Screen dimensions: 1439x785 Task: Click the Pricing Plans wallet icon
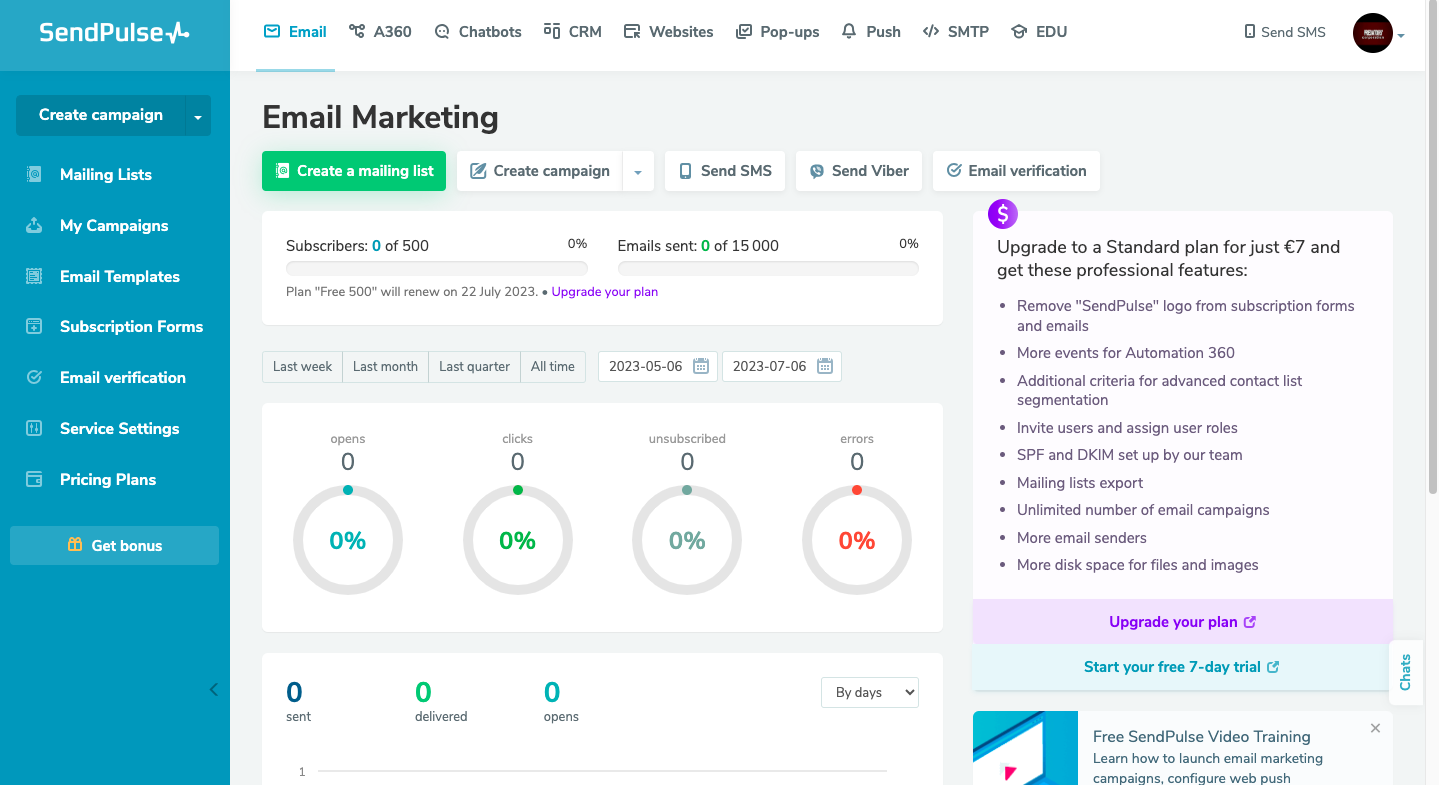tap(34, 479)
